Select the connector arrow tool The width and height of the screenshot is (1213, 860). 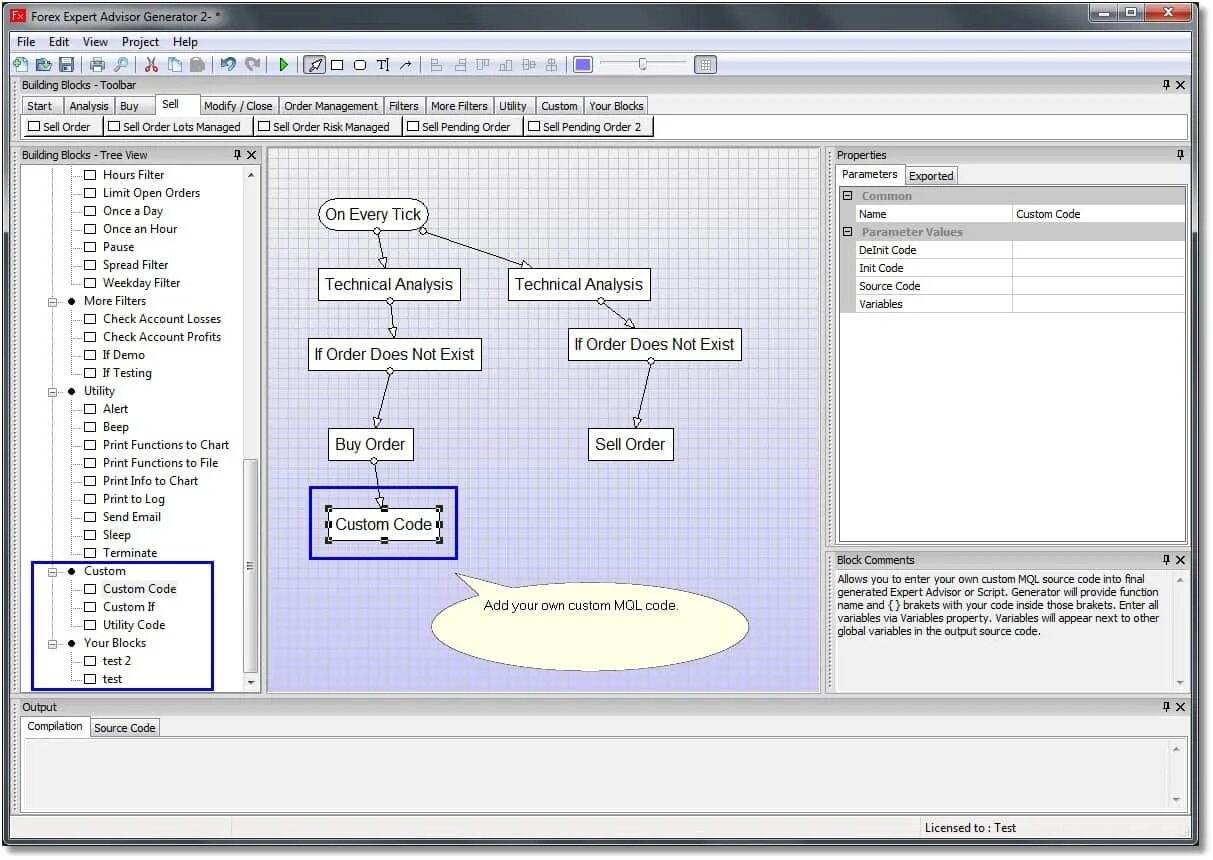tap(406, 65)
